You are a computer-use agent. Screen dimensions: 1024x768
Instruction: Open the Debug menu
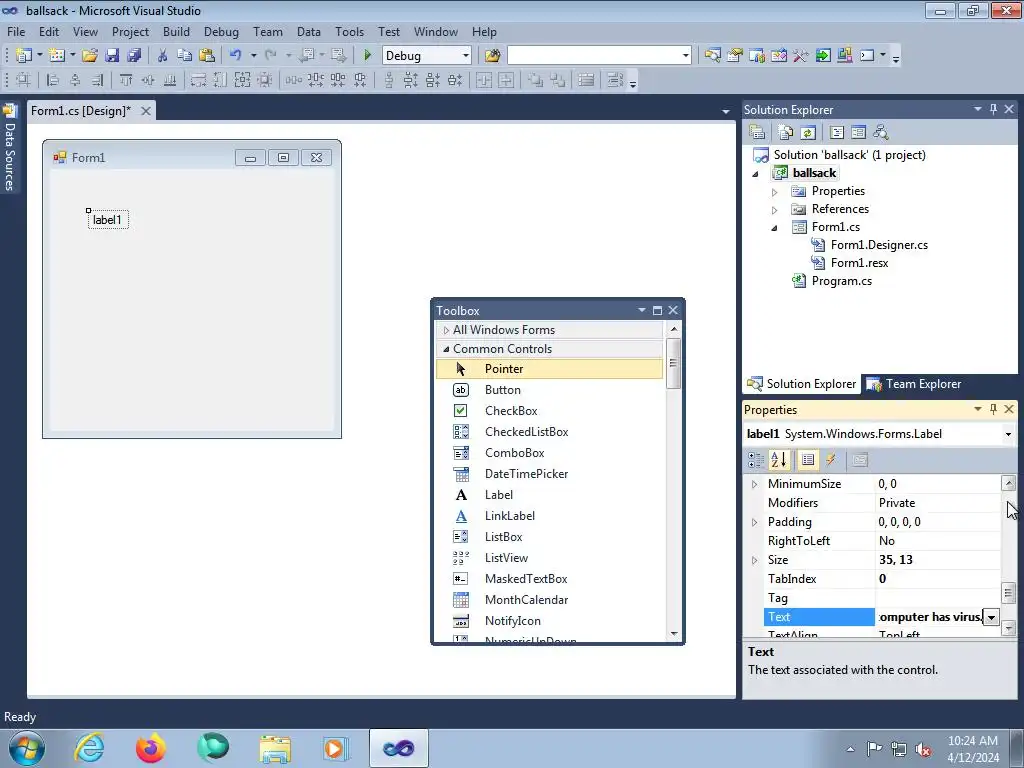221,31
